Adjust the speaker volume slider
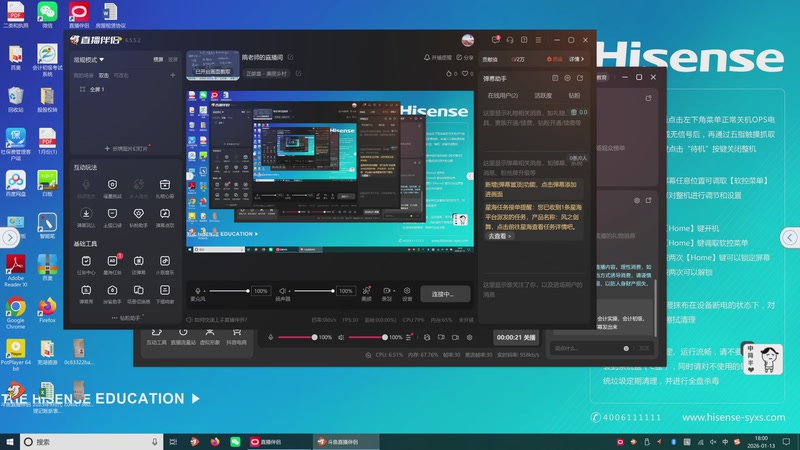The image size is (800, 450). pyautogui.click(x=314, y=291)
